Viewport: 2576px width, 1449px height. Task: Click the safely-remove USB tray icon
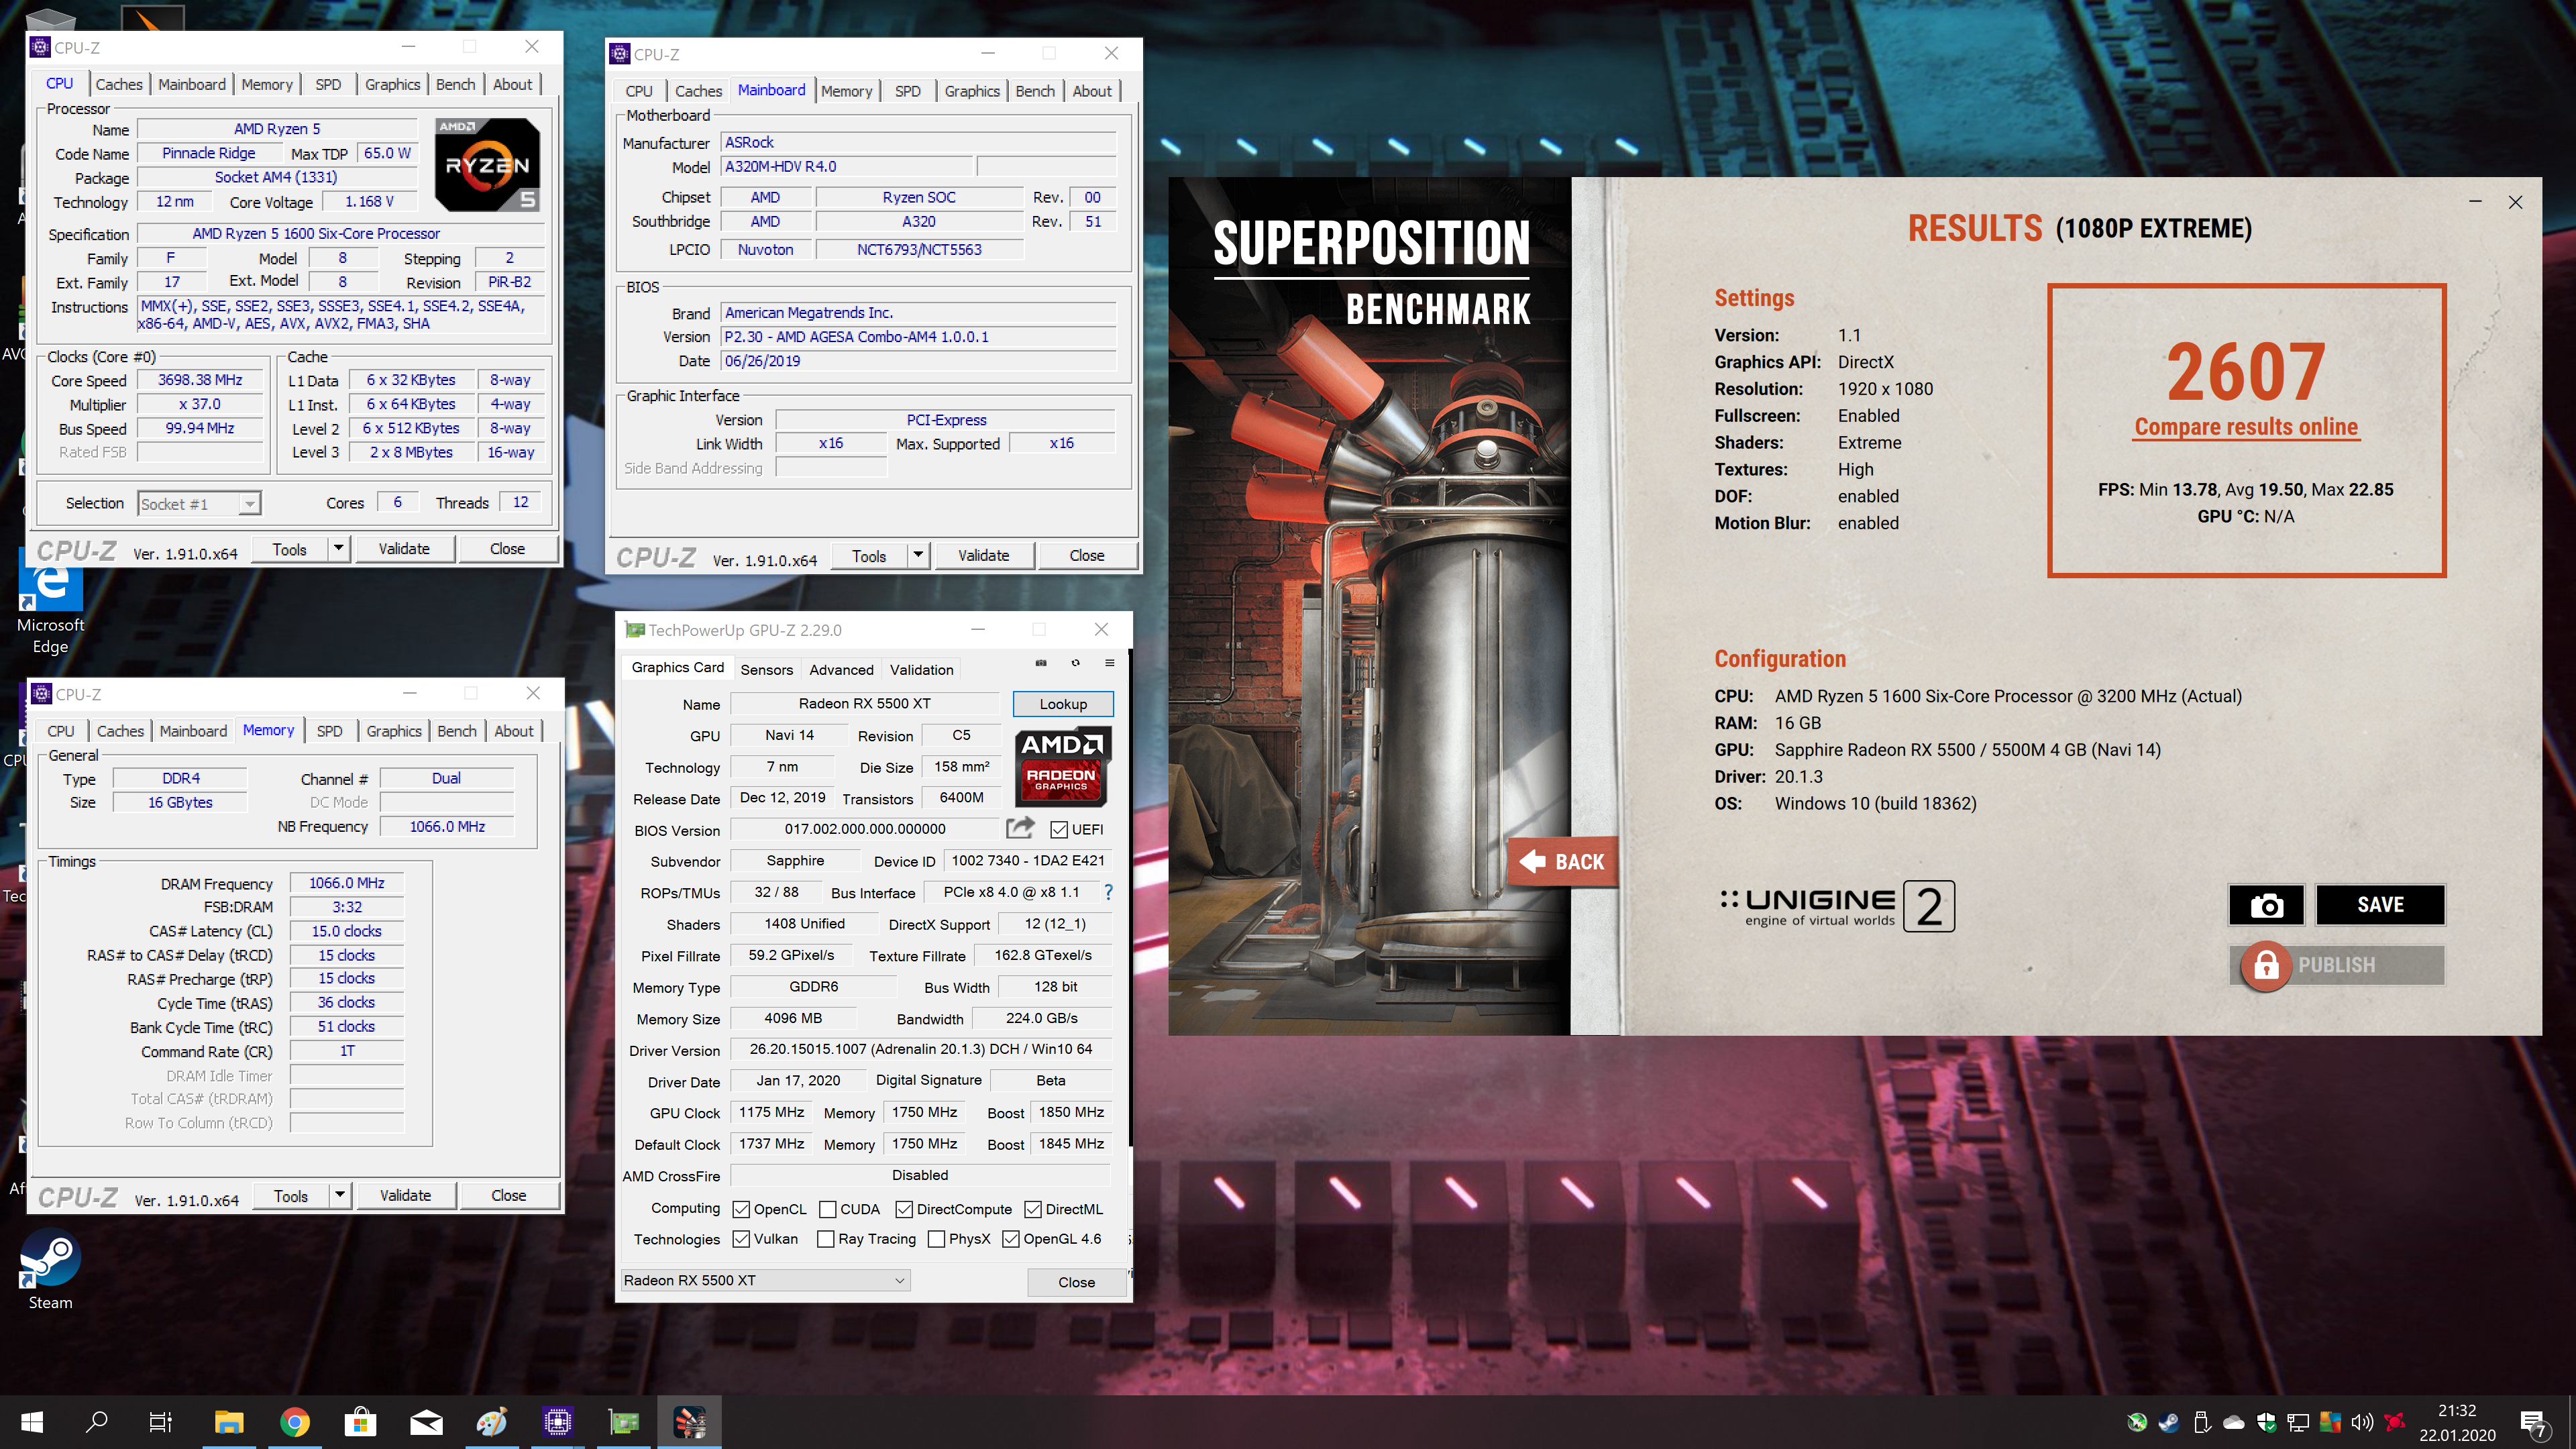tap(2201, 1421)
